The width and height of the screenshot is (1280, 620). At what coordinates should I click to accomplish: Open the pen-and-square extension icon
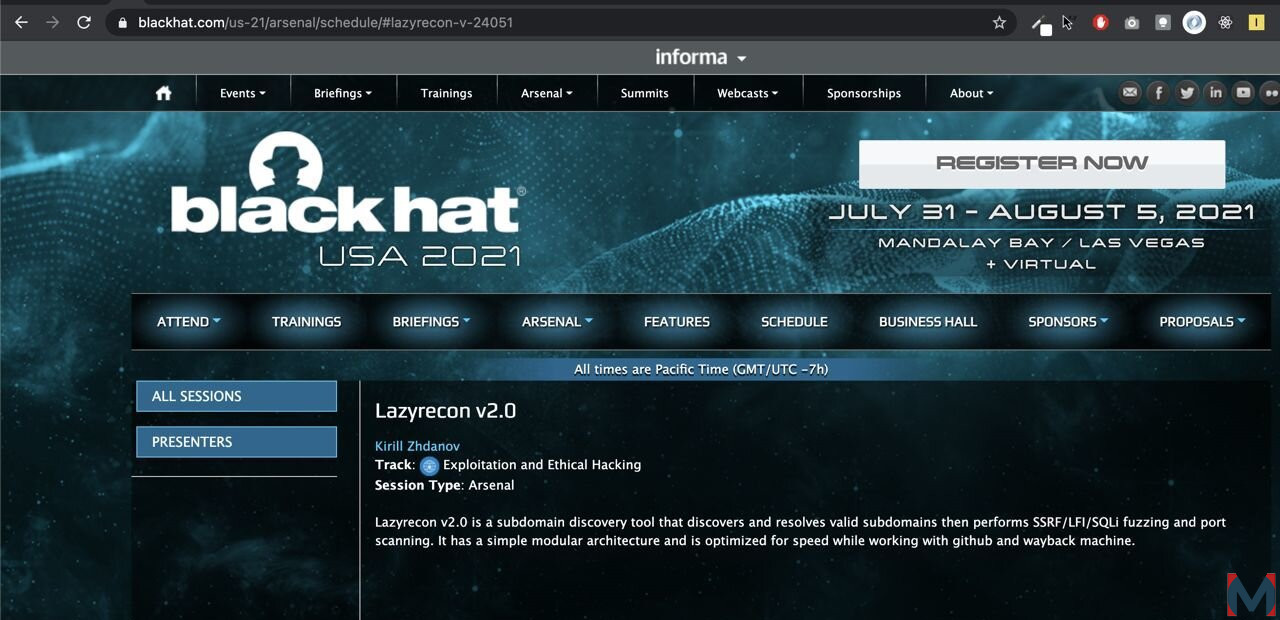point(1041,24)
